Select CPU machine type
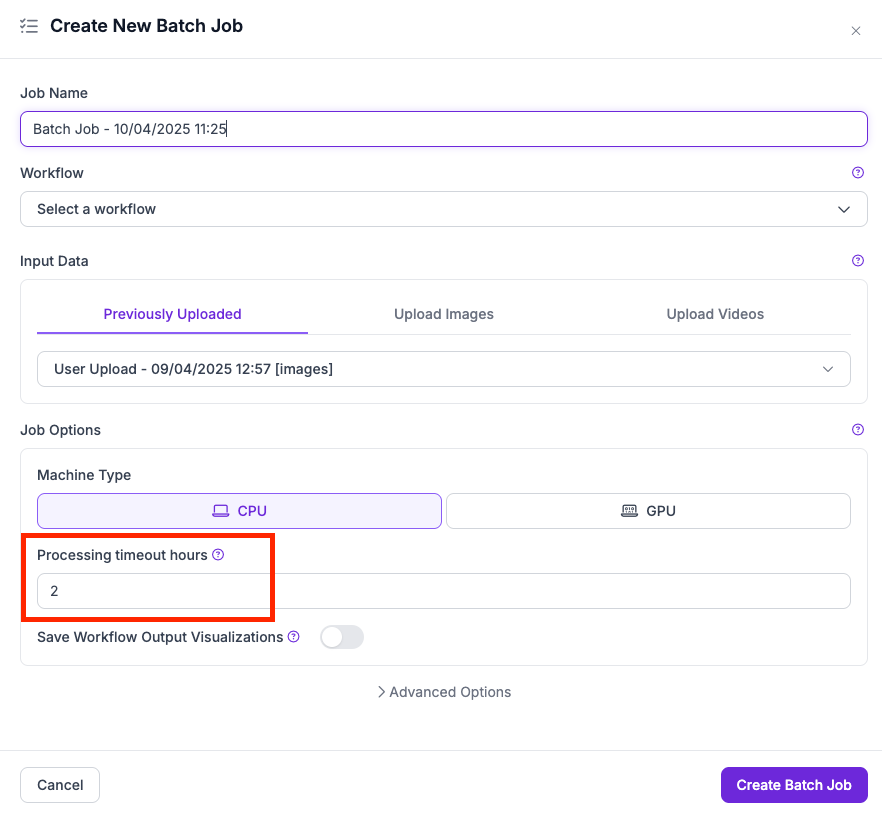882x814 pixels. 239,511
